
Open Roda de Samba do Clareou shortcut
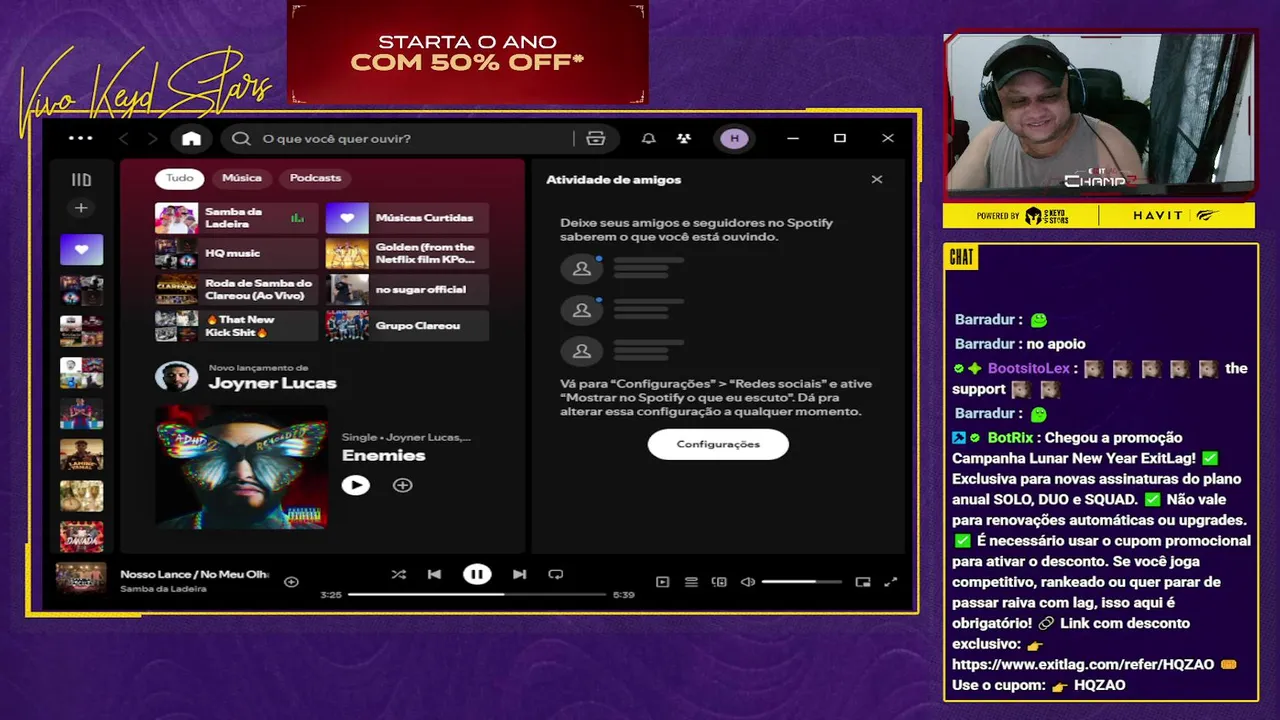(236, 290)
